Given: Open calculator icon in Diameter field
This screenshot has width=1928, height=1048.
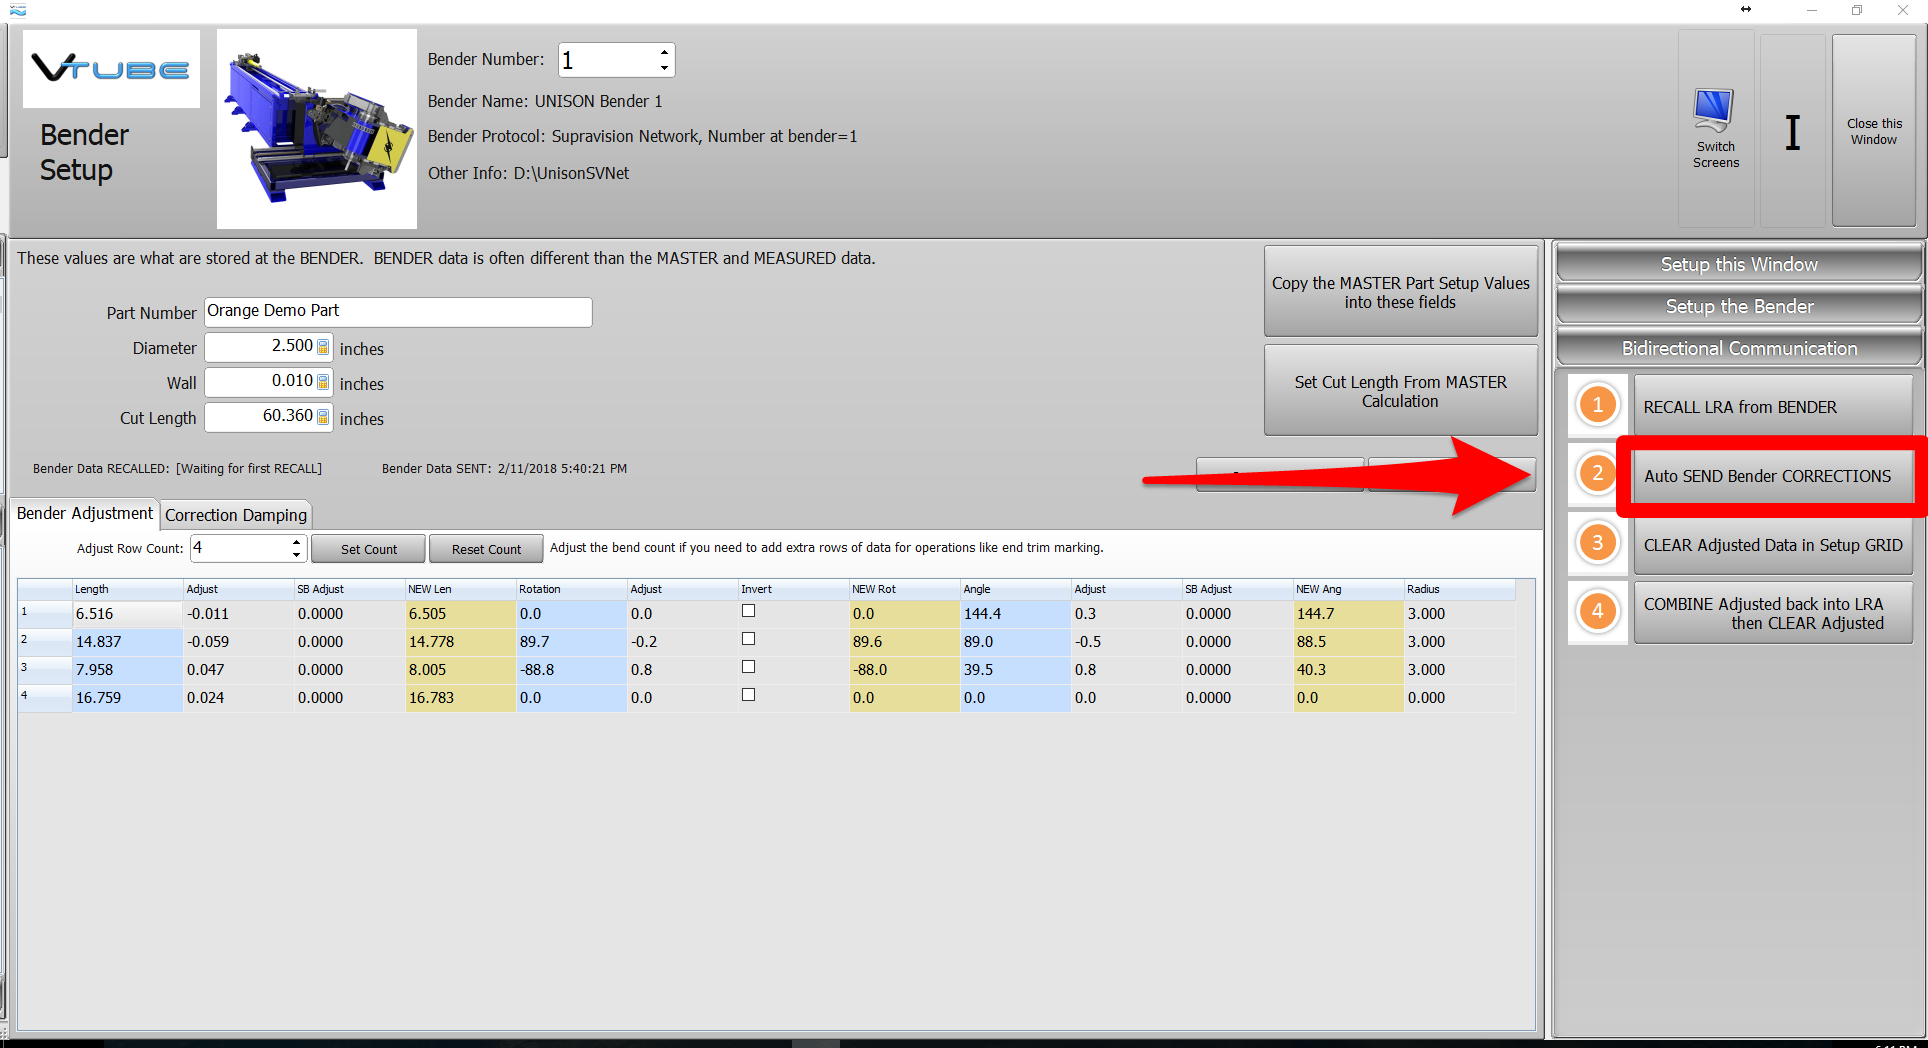Looking at the screenshot, I should (323, 347).
